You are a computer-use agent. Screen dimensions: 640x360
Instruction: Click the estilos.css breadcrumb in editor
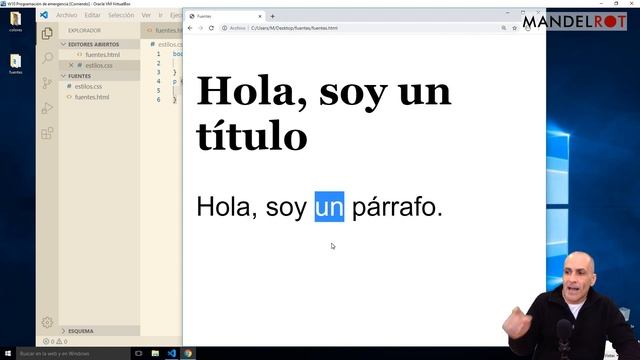[167, 44]
